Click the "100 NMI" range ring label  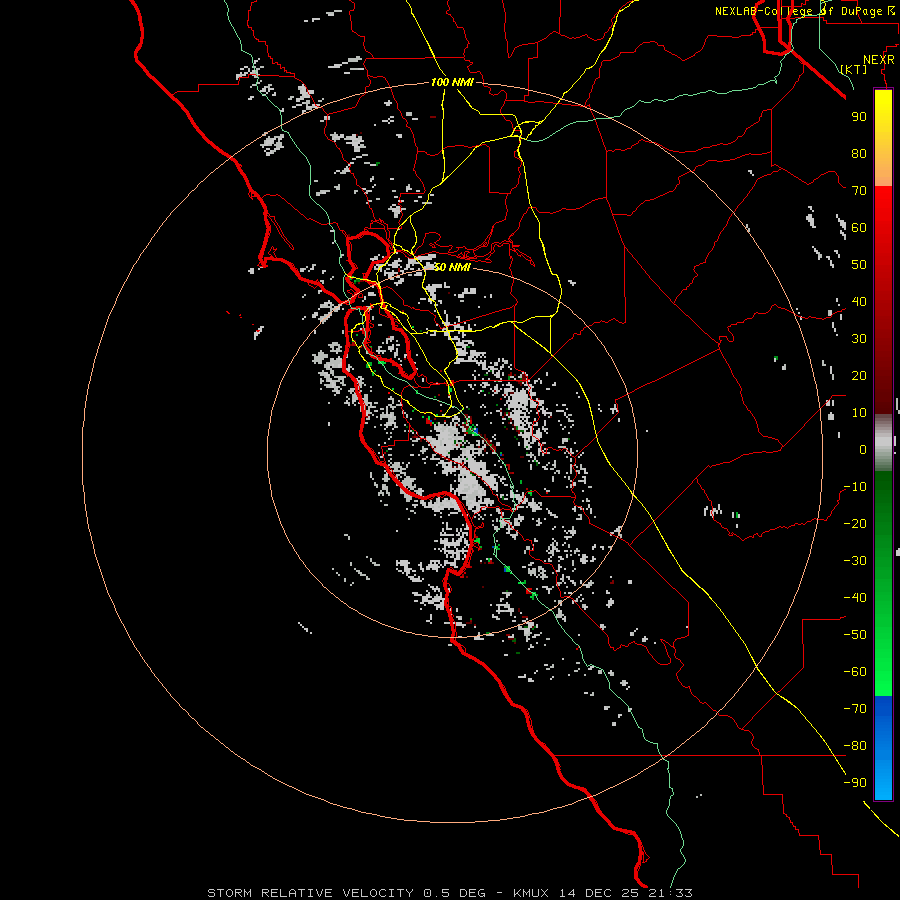pos(452,82)
